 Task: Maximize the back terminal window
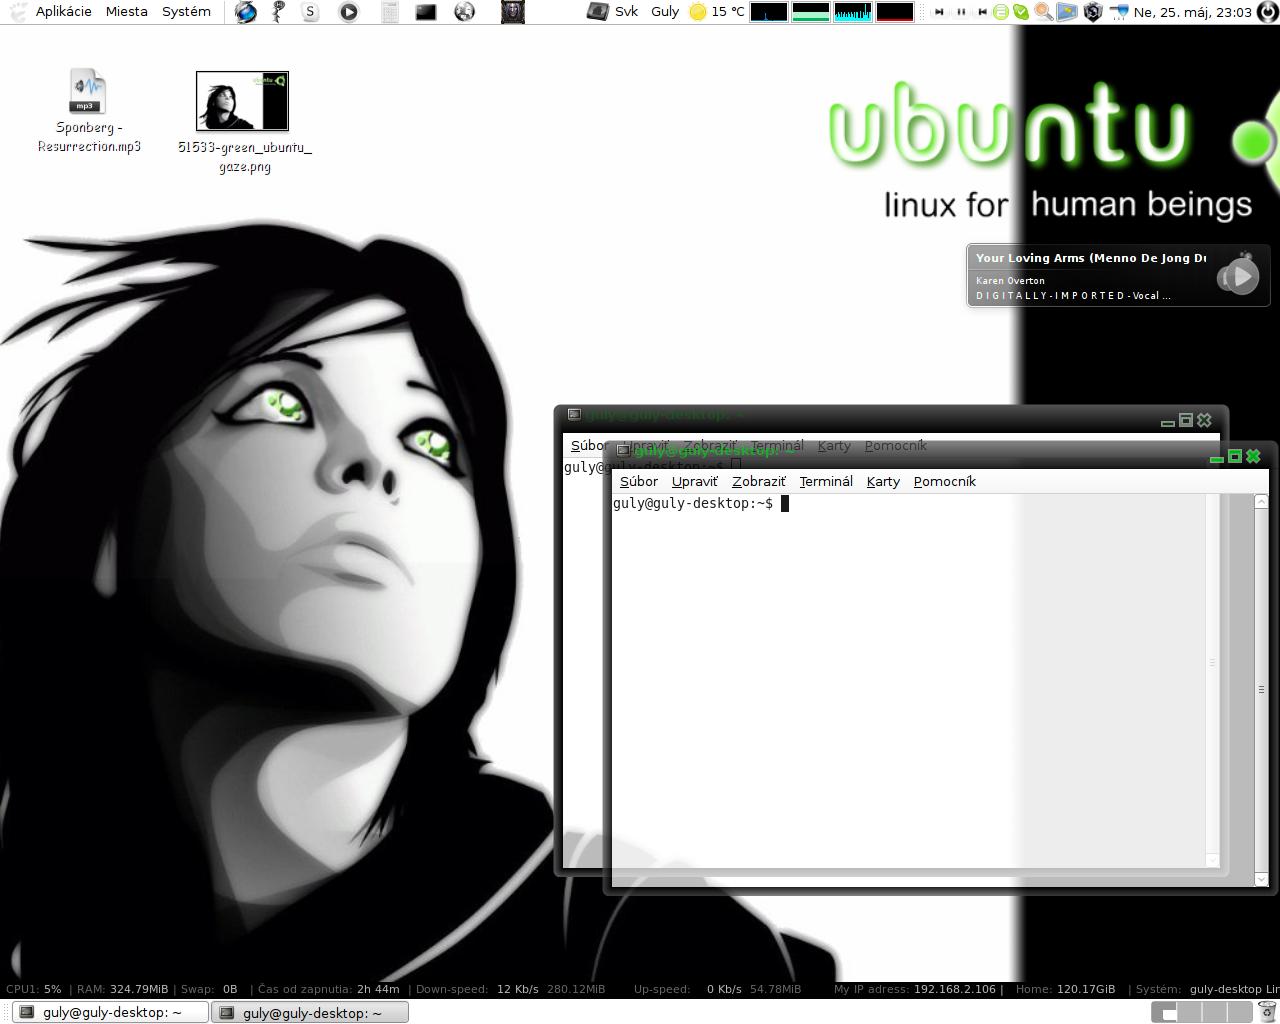1186,420
